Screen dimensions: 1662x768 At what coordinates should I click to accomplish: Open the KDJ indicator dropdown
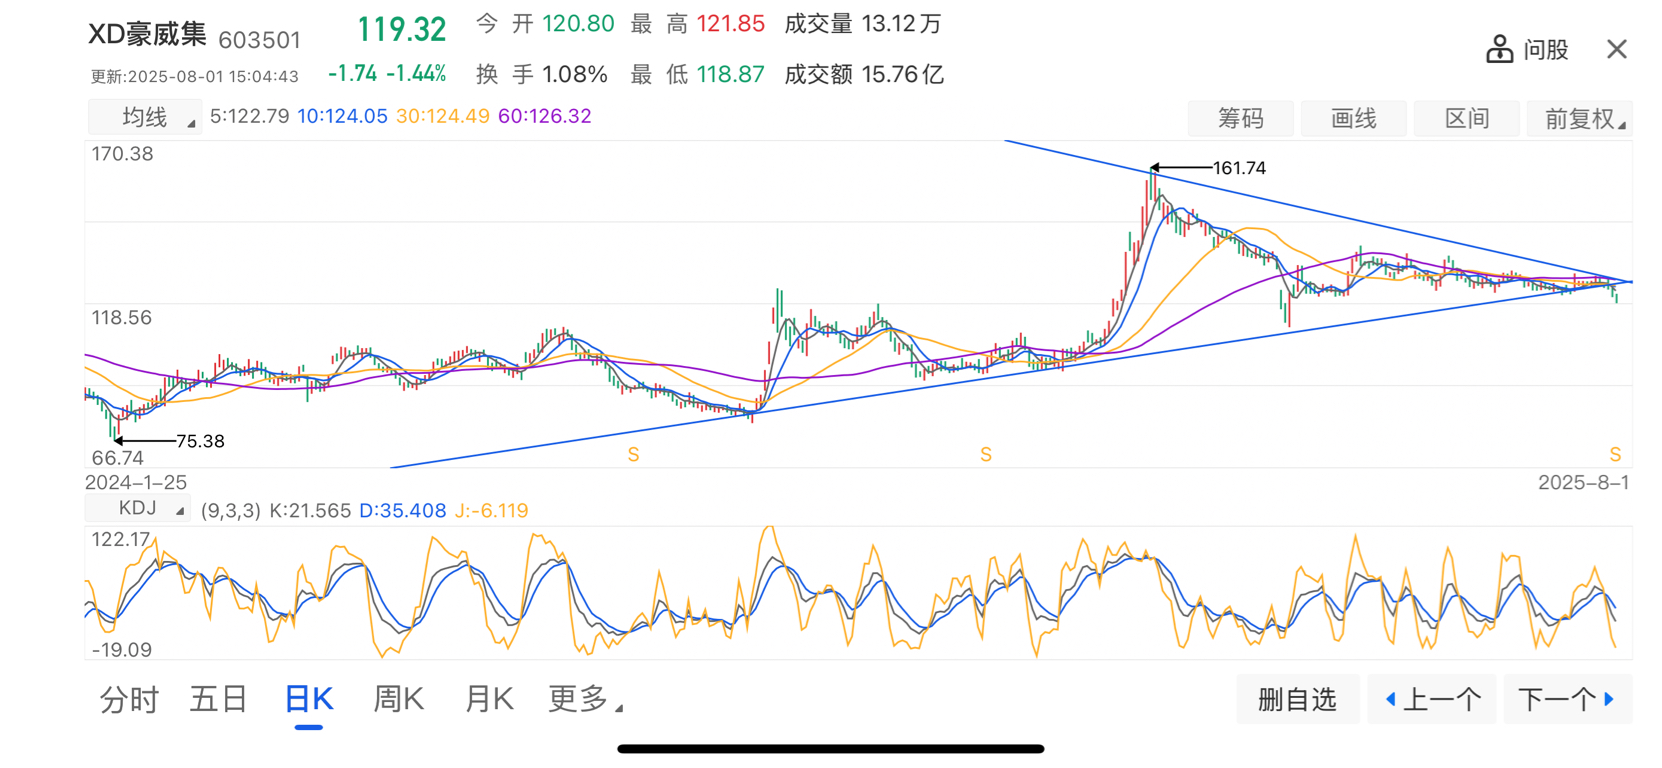(138, 508)
